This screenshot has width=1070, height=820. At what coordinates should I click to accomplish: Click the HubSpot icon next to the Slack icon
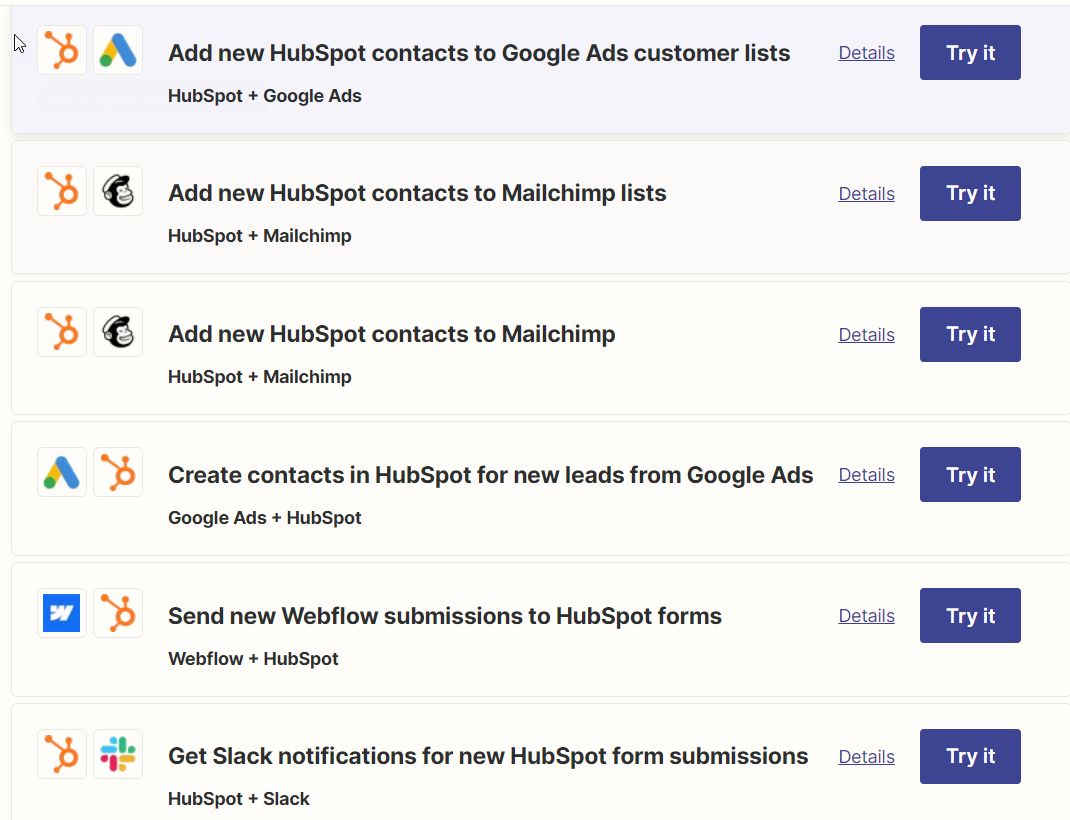click(x=61, y=753)
